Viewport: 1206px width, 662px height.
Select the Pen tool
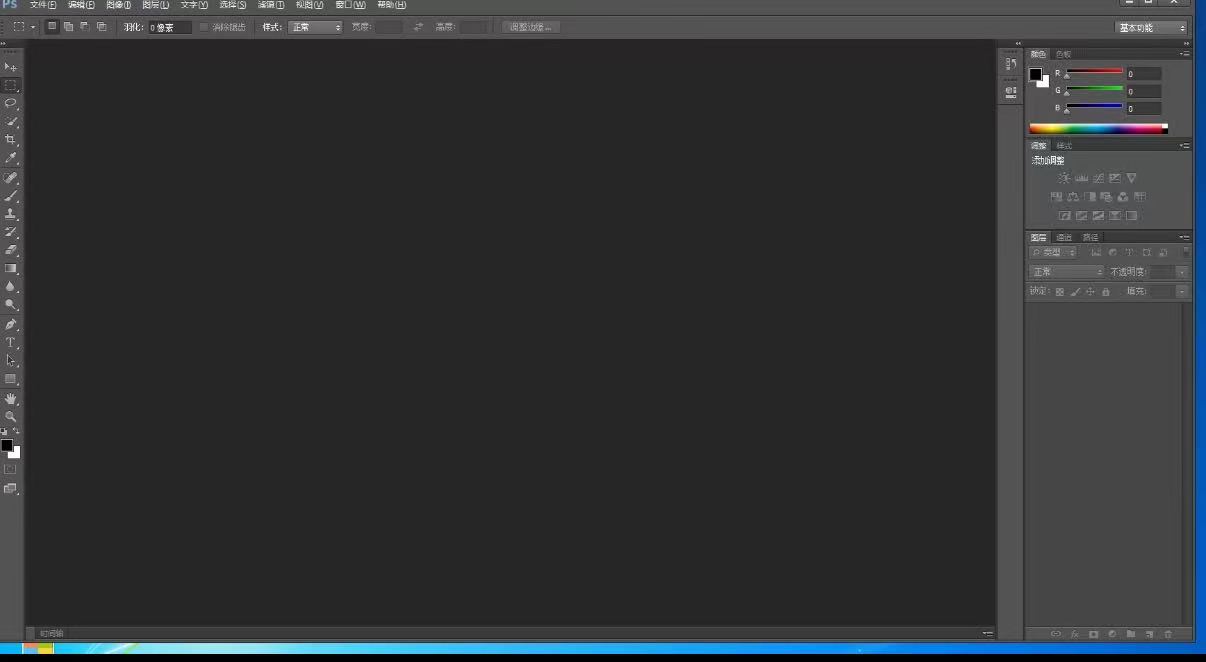(x=11, y=324)
